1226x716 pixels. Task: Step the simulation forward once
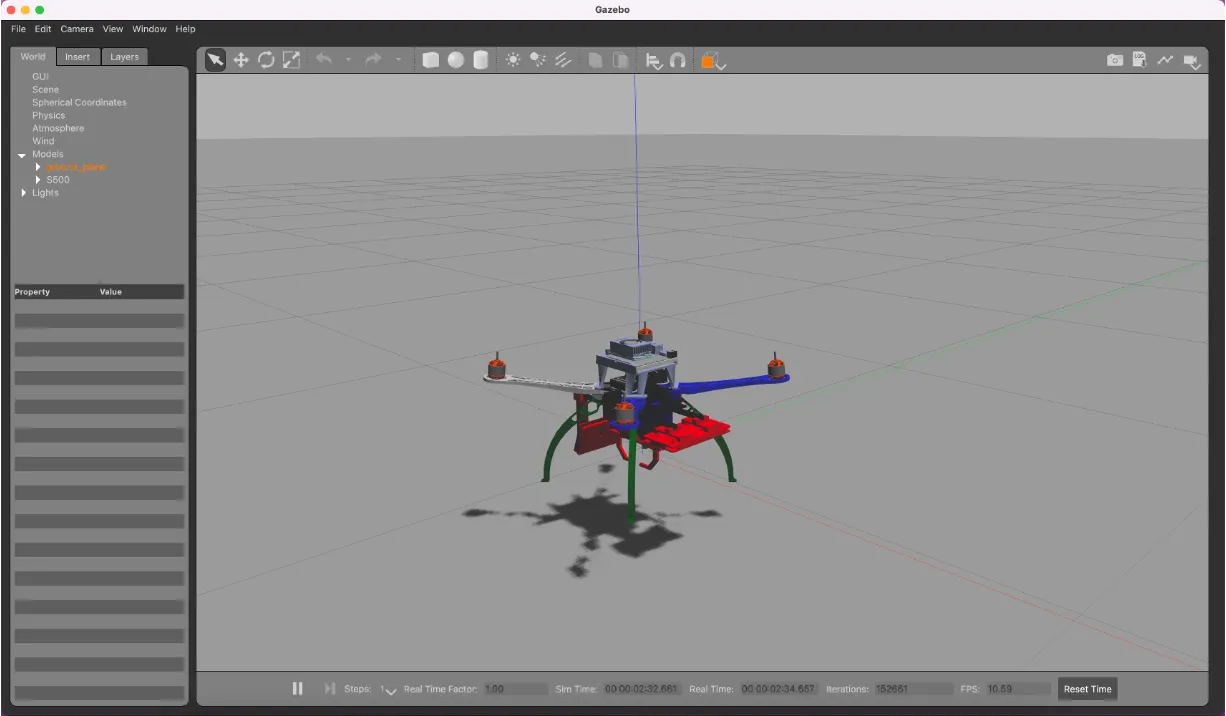click(x=329, y=689)
